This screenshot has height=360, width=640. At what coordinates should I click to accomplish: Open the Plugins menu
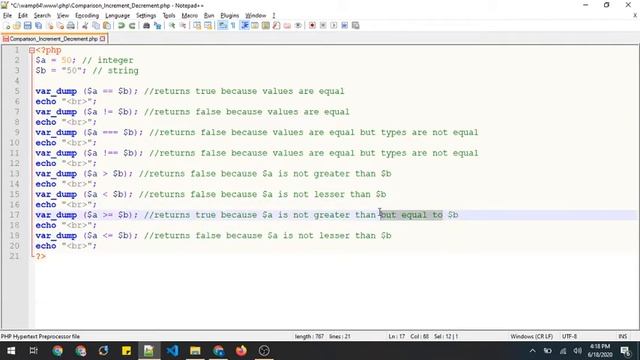coord(230,16)
